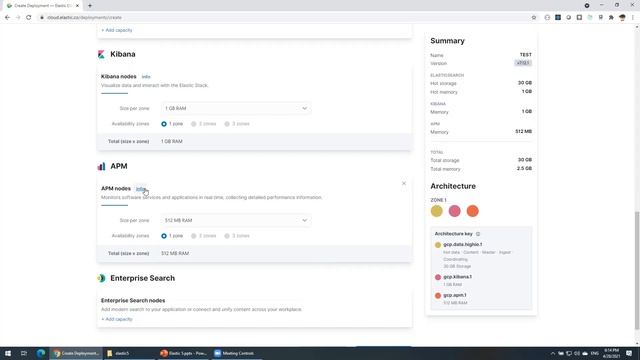
Task: Remove the APM nodes with X
Action: (404, 184)
